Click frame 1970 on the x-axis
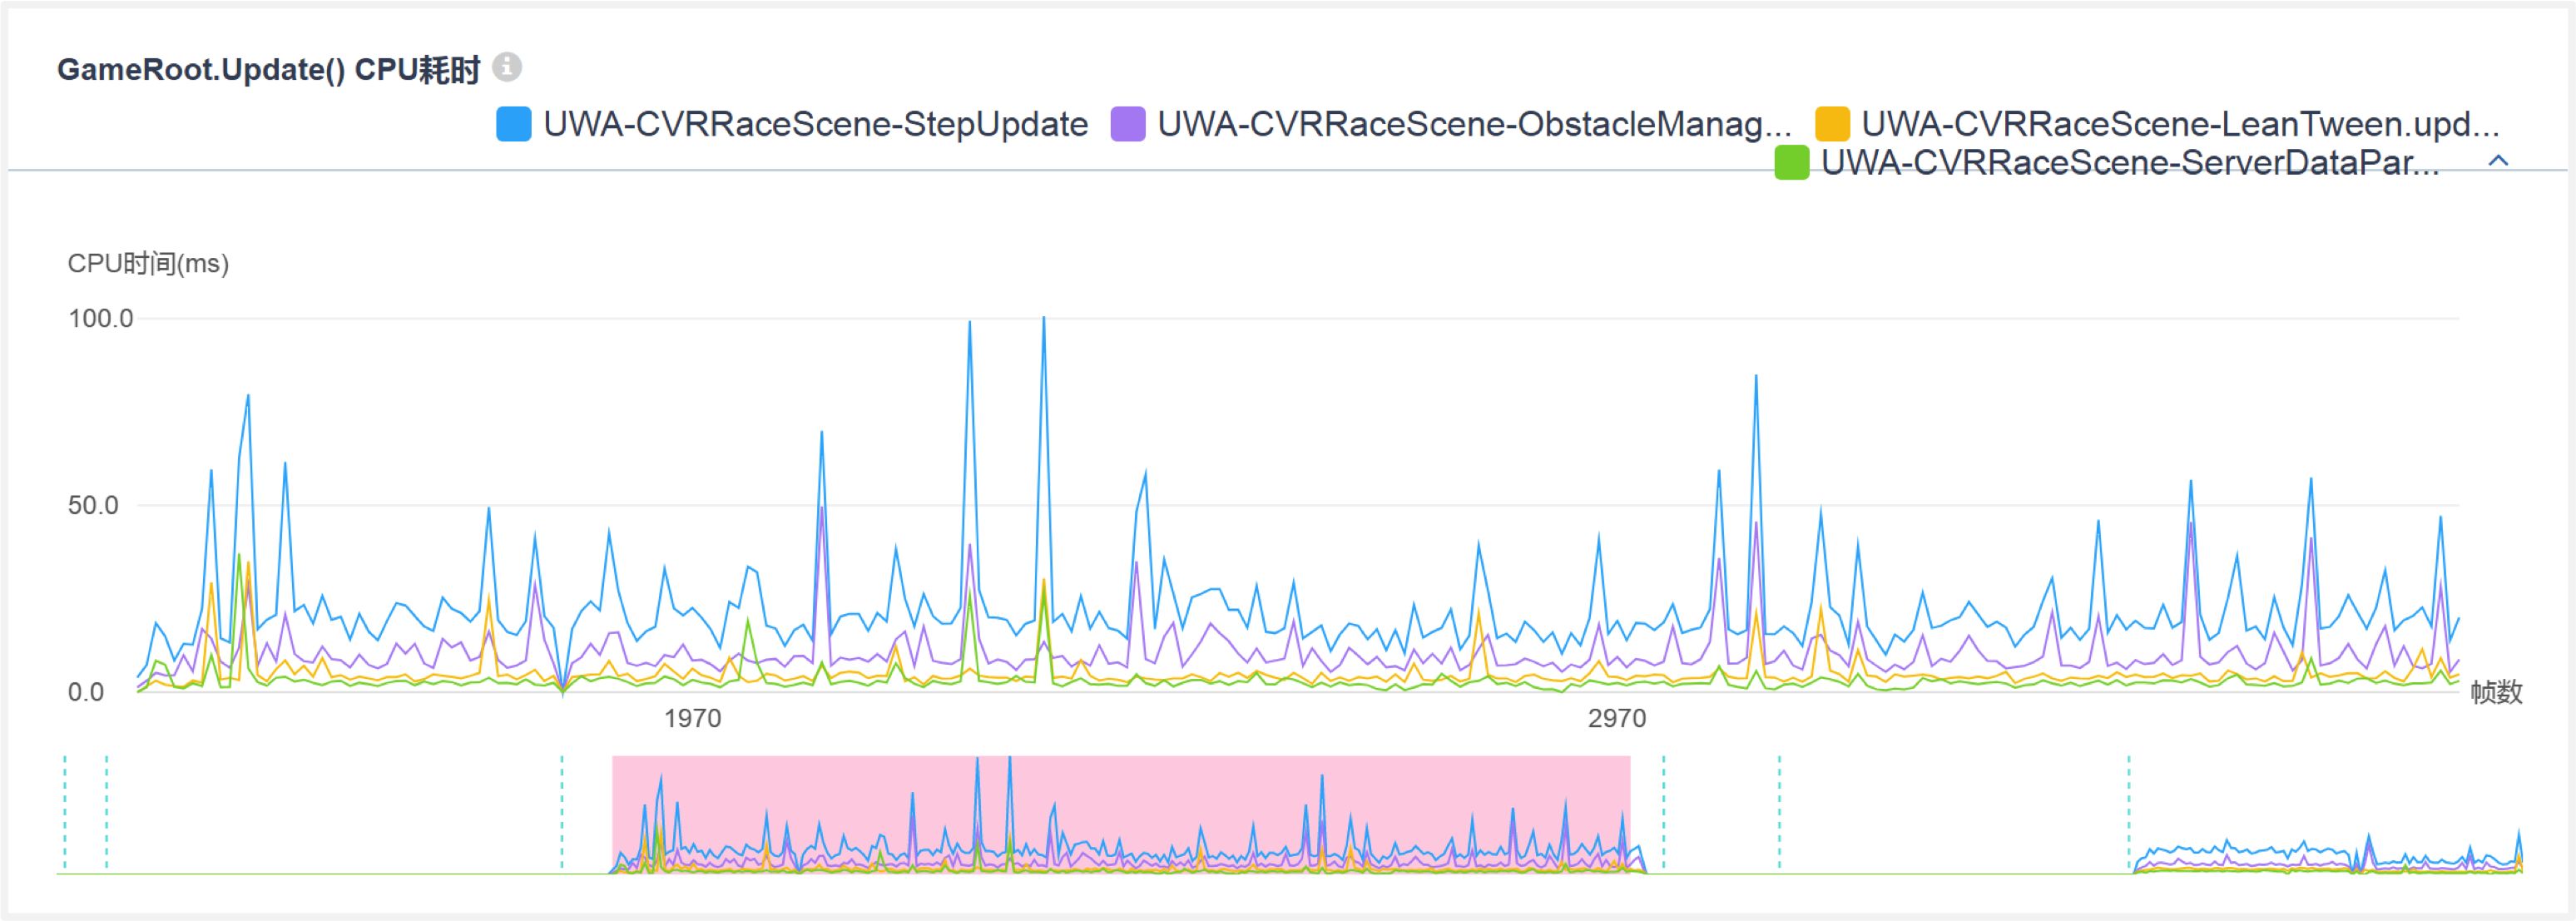The image size is (2576, 921). pos(692,718)
